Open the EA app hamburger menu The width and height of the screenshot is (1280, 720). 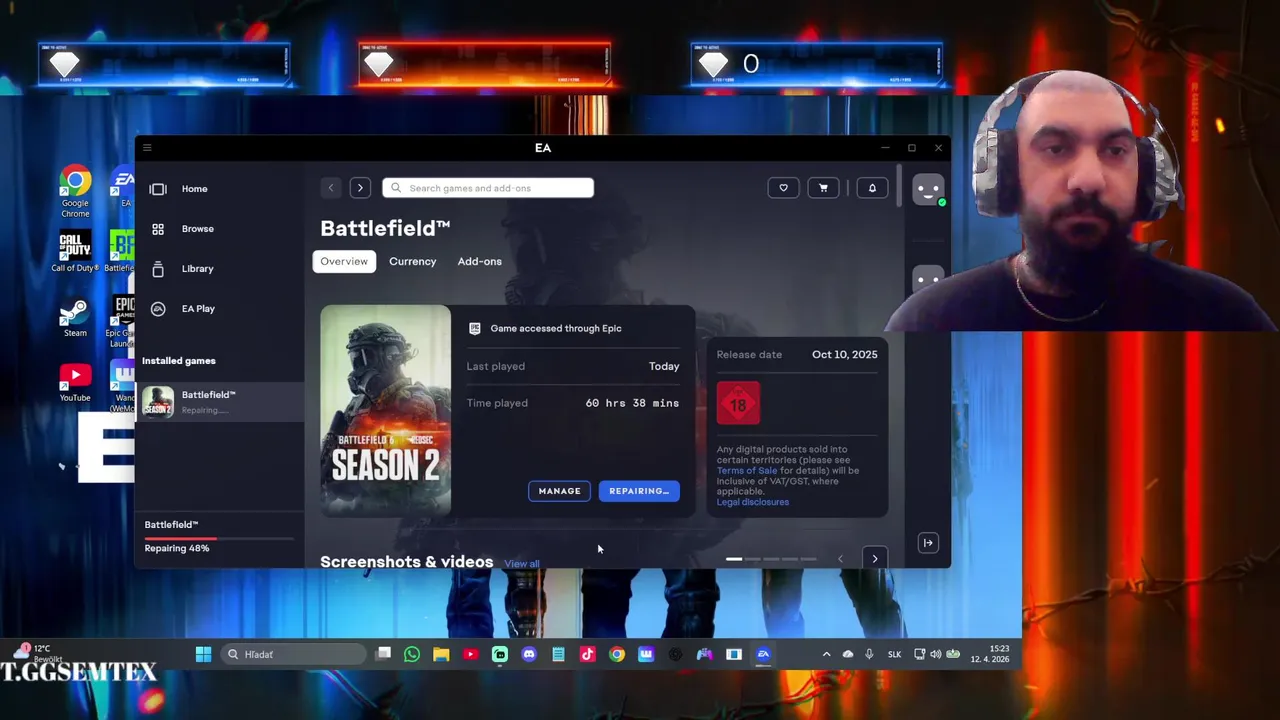(147, 148)
